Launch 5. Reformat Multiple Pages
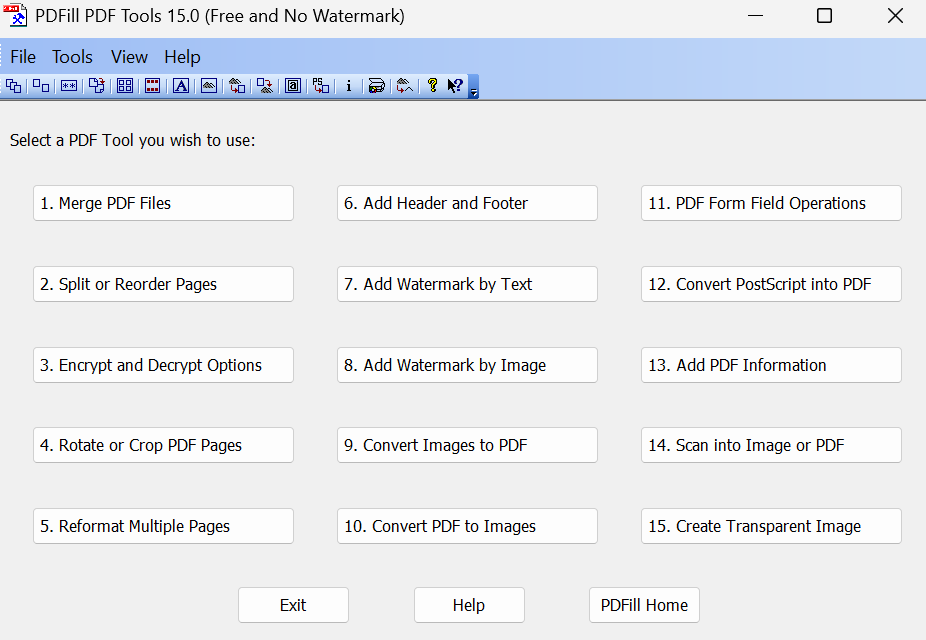Viewport: 926px width, 640px height. pyautogui.click(x=164, y=526)
